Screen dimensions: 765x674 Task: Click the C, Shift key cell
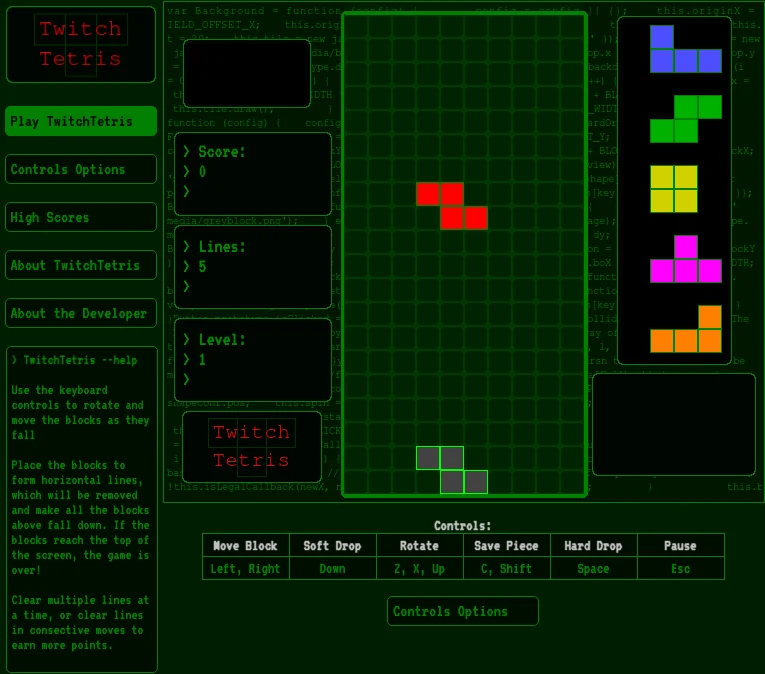pyautogui.click(x=506, y=569)
